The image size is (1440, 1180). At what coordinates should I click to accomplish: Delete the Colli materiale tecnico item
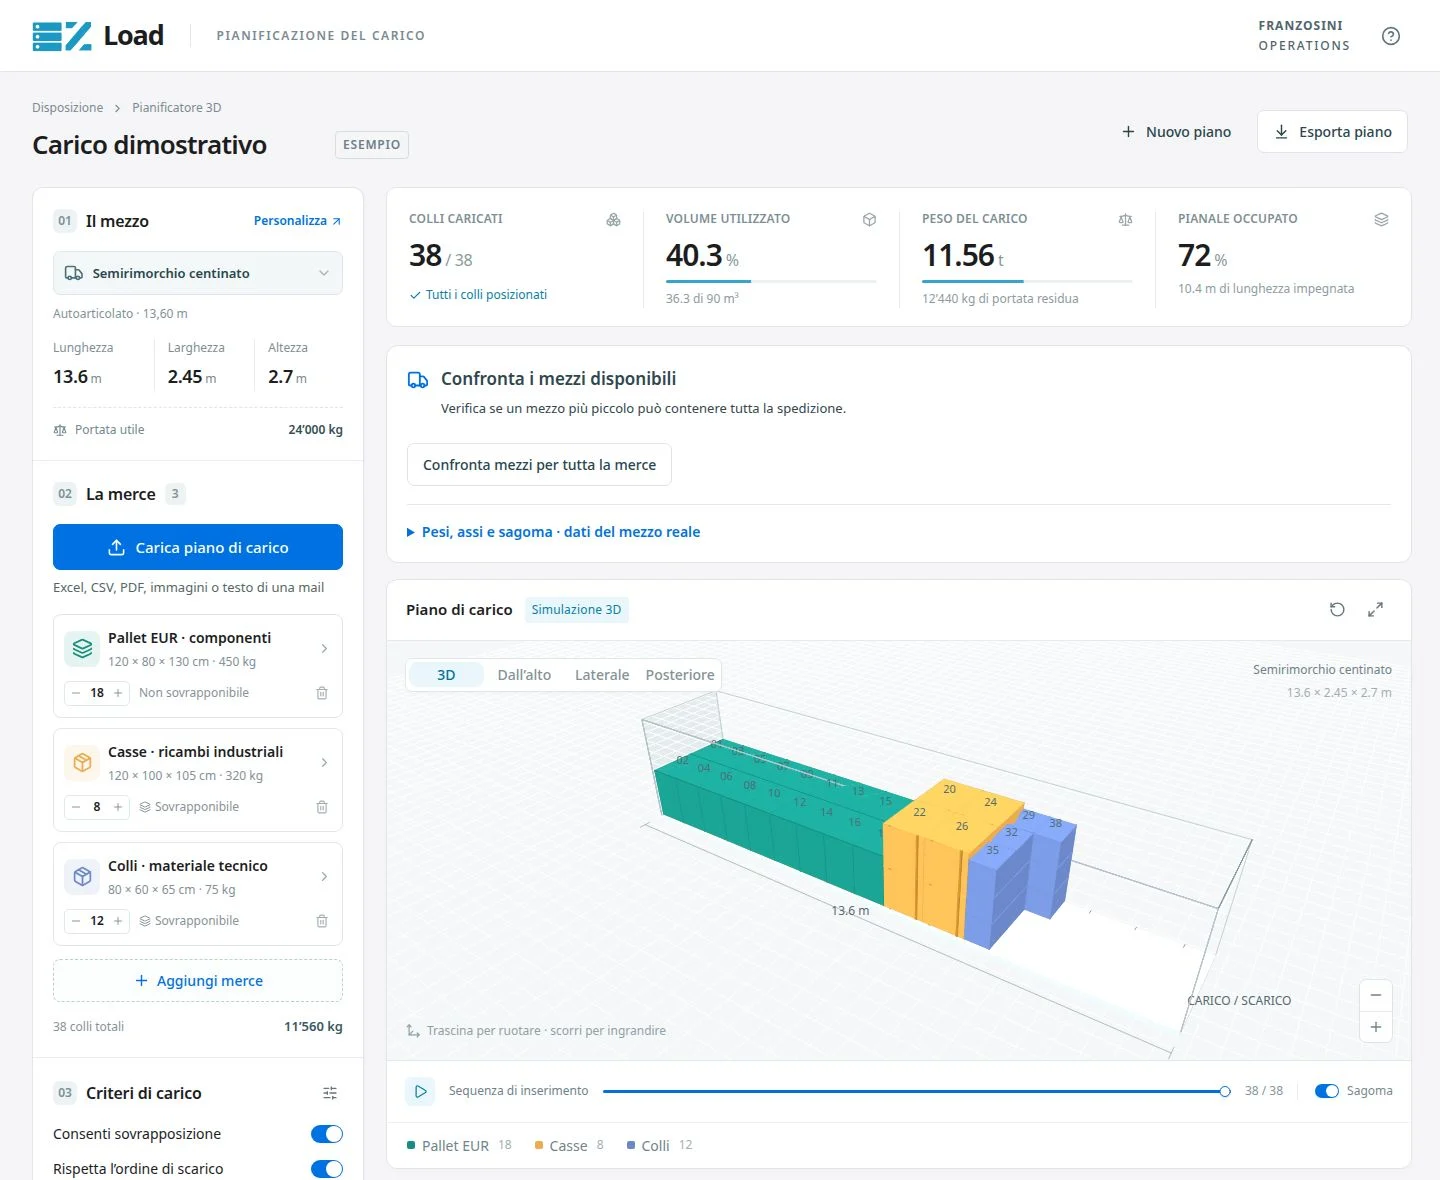coord(322,921)
